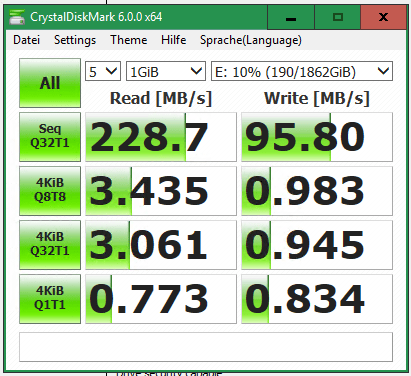Select the 4KiB Q32T1 read value 3.061
The image size is (411, 376).
[161, 245]
